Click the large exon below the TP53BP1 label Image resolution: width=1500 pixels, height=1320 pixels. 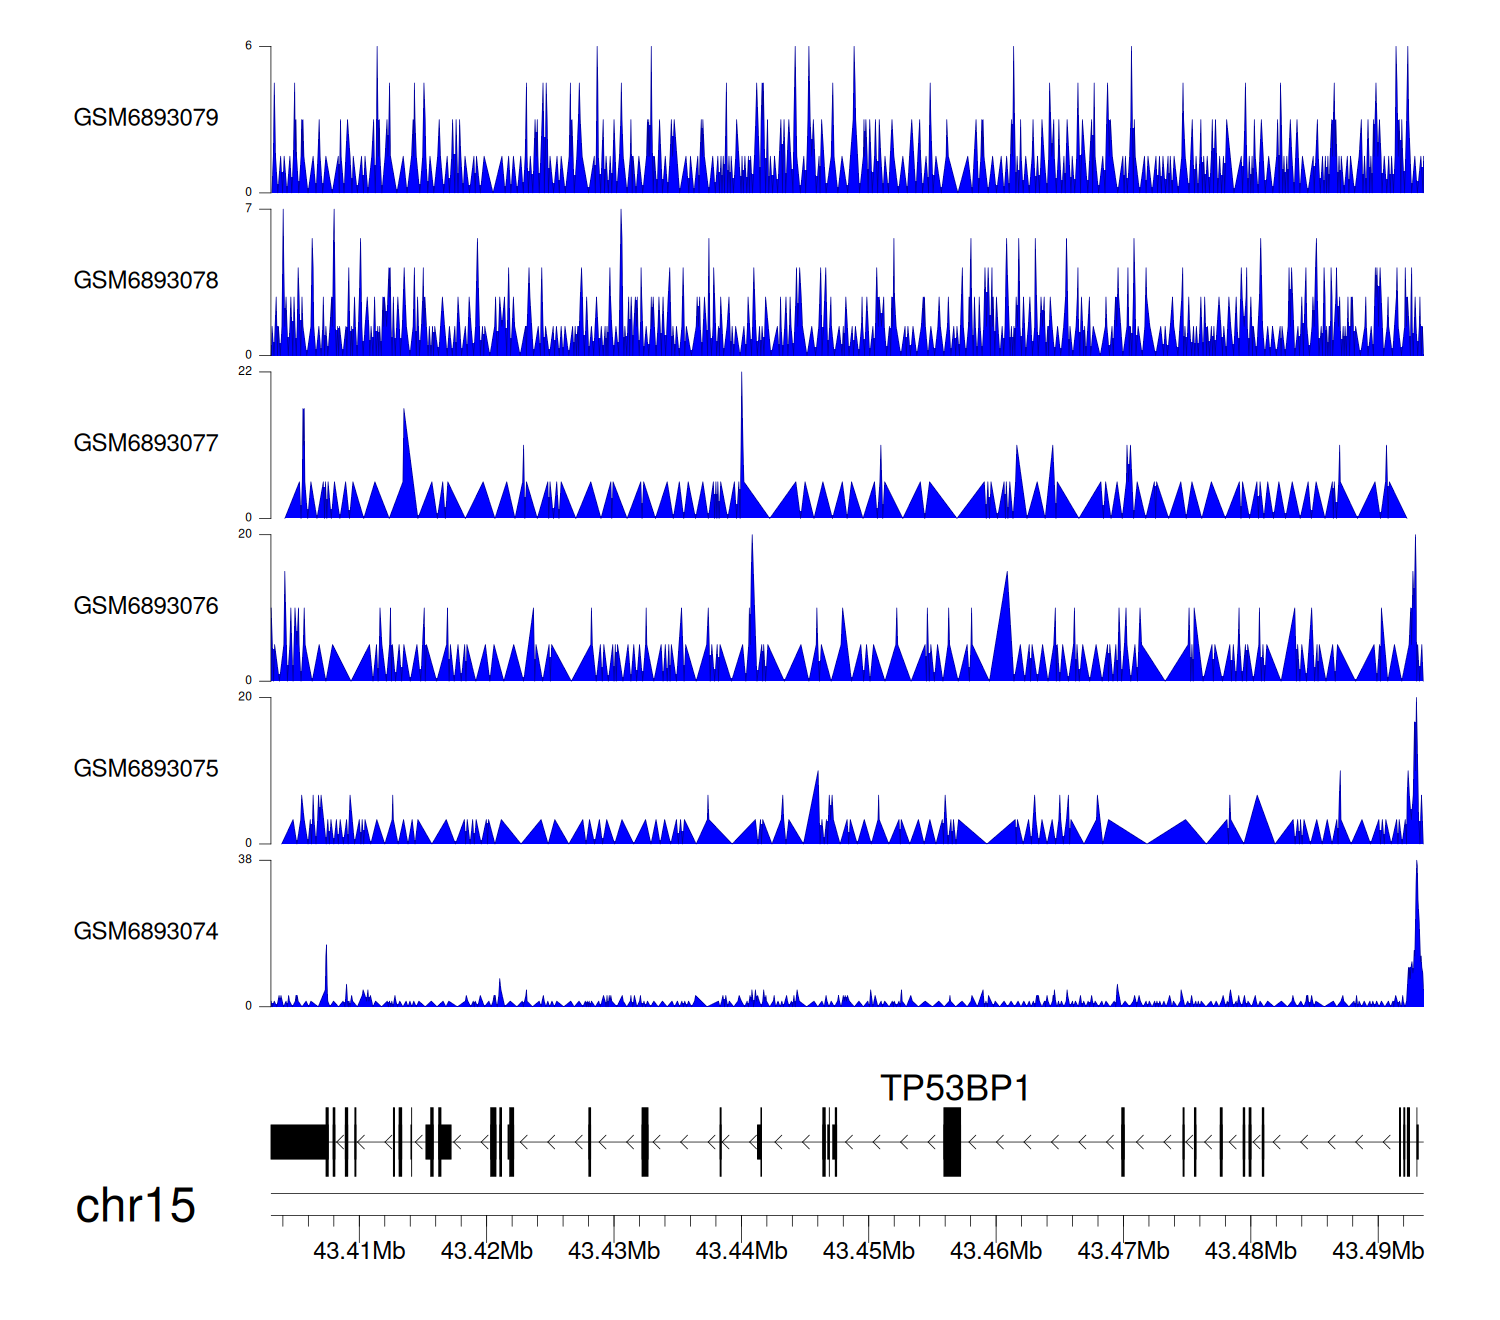[952, 1142]
